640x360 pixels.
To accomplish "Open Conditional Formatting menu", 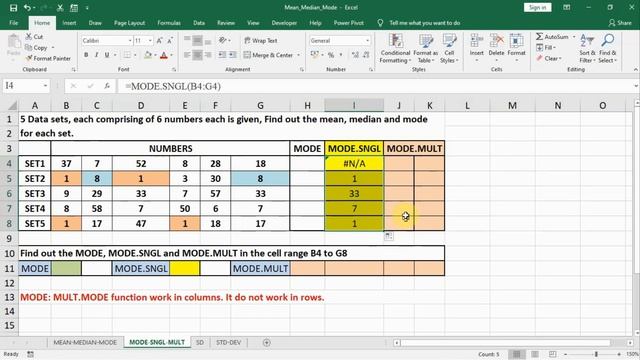I will 395,49.
